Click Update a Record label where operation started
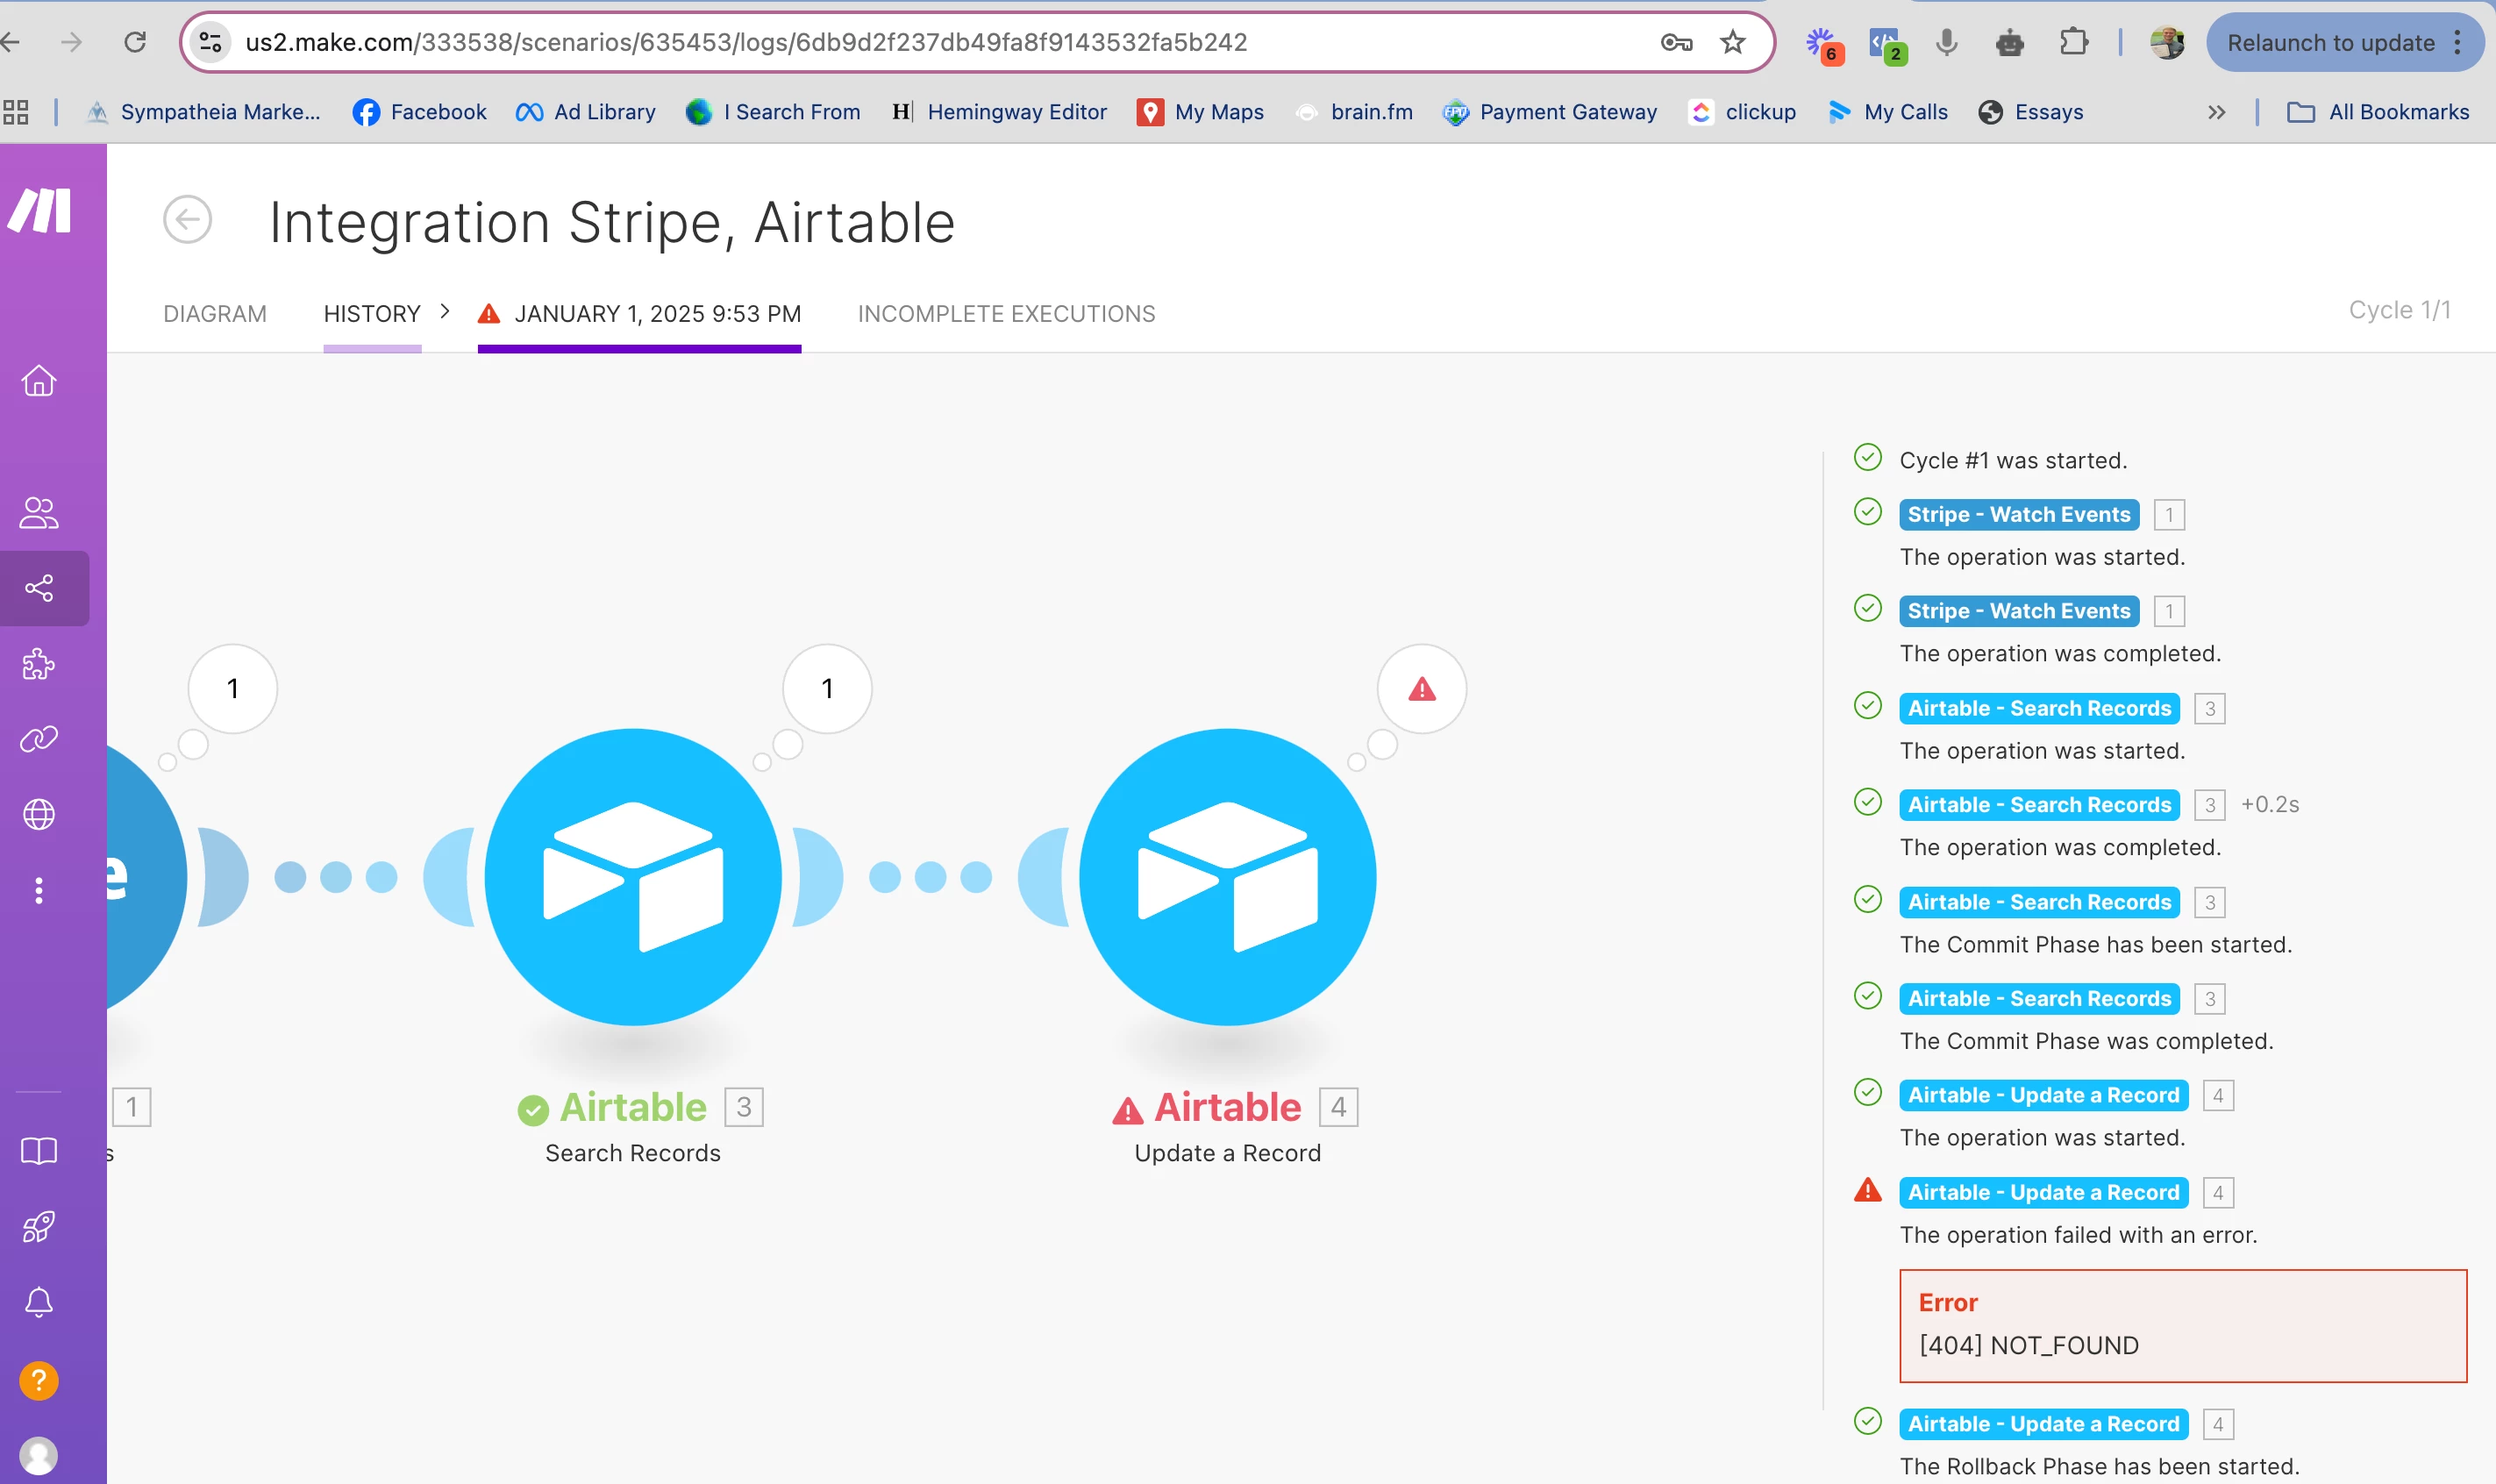The image size is (2496, 1484). click(x=2043, y=1095)
